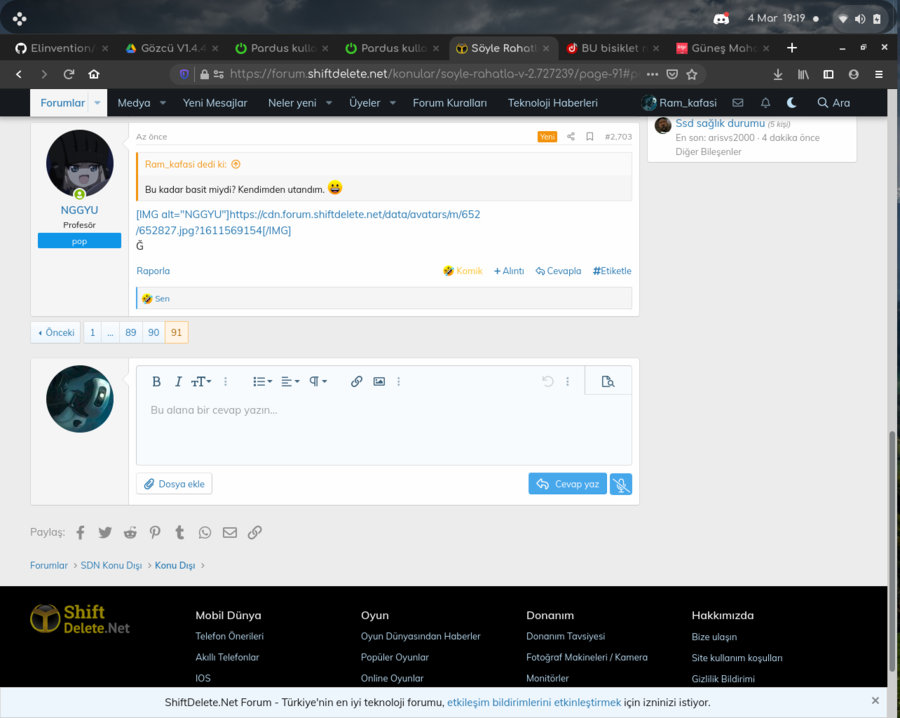The height and width of the screenshot is (718, 900).
Task: Share thread on Reddit
Action: (130, 533)
